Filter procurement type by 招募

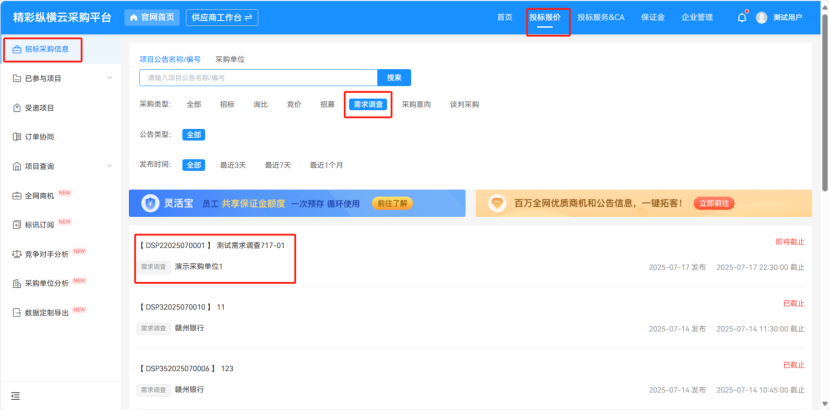(x=327, y=105)
